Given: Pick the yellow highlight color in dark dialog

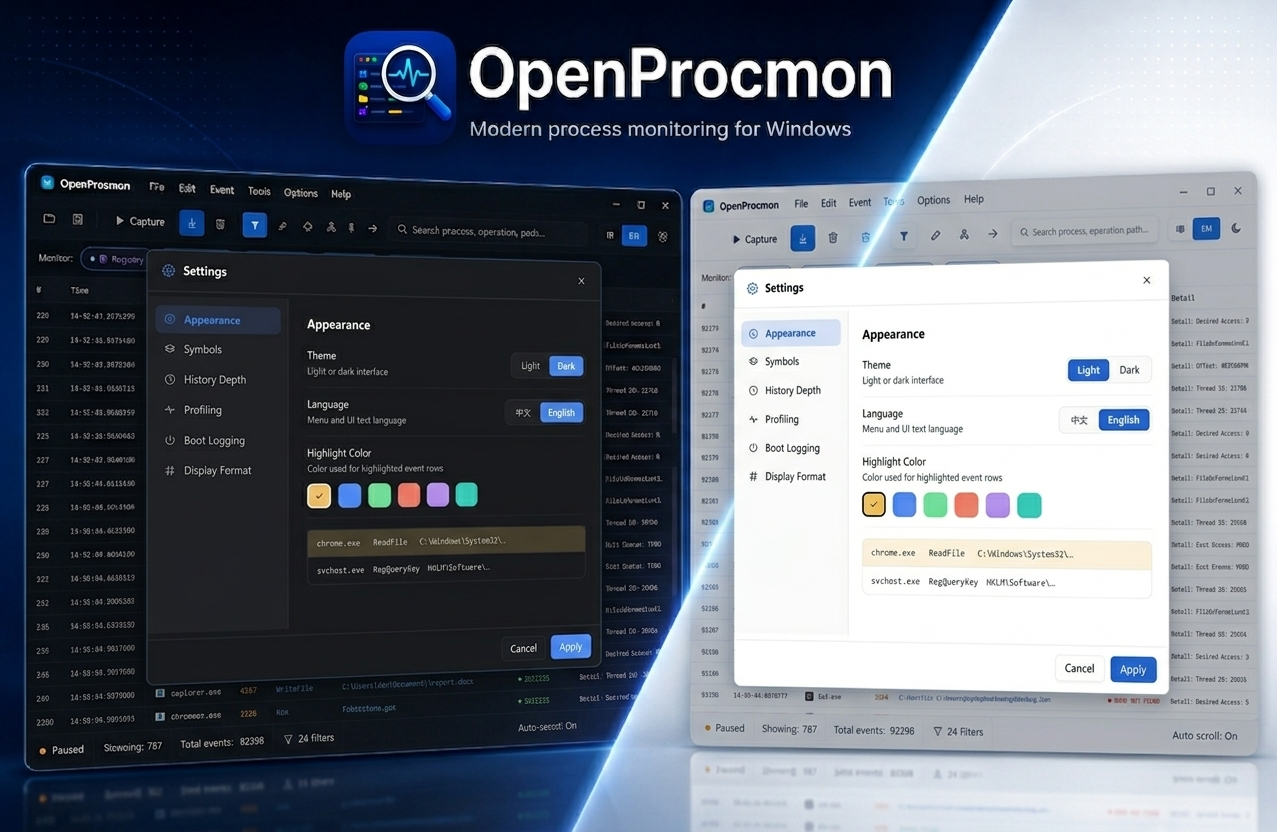Looking at the screenshot, I should coord(319,495).
